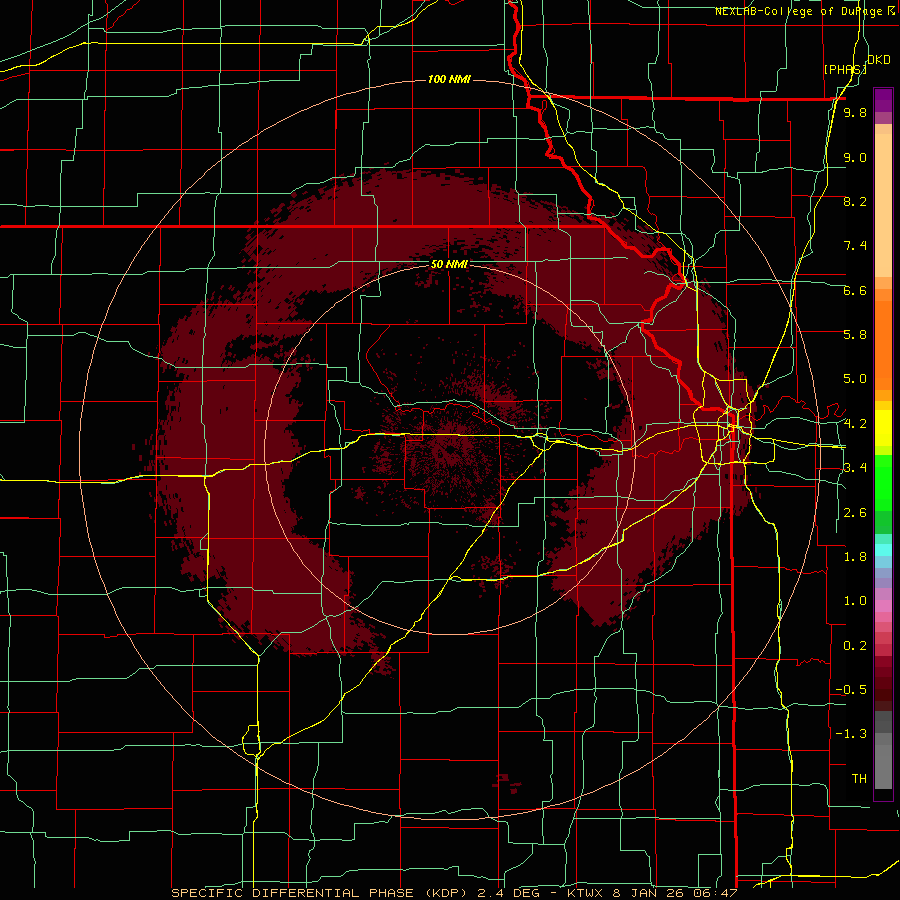Click the 0.2 scale value
900x900 pixels.
(x=855, y=646)
